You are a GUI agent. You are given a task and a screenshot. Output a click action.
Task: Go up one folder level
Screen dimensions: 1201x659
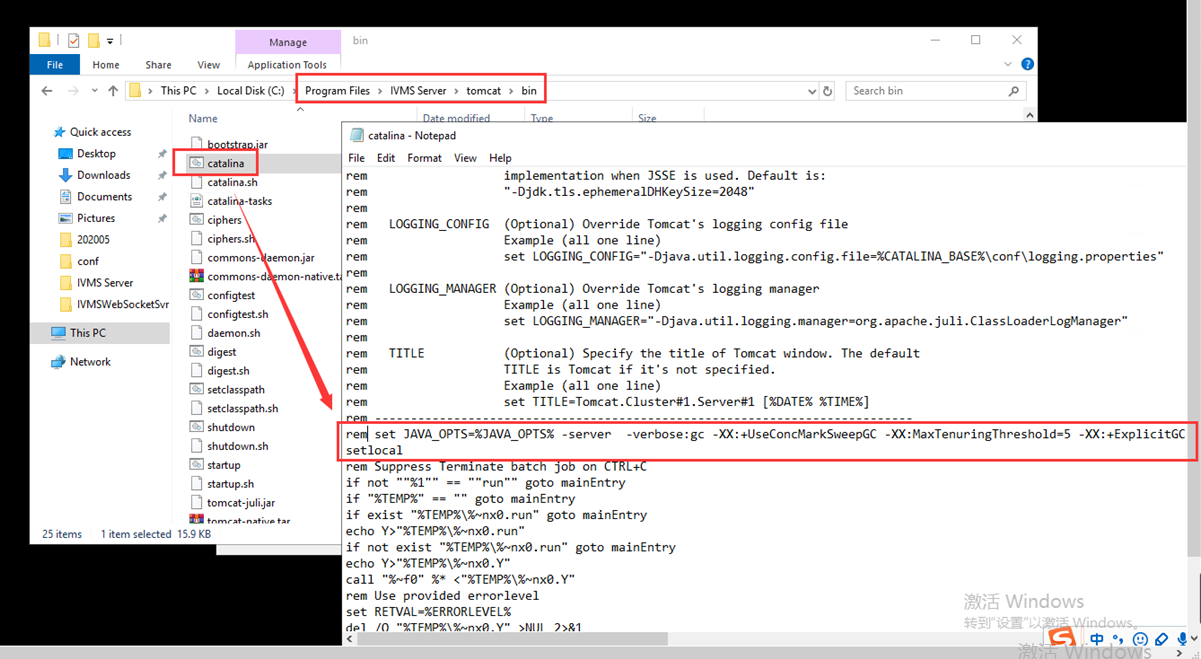(x=113, y=91)
